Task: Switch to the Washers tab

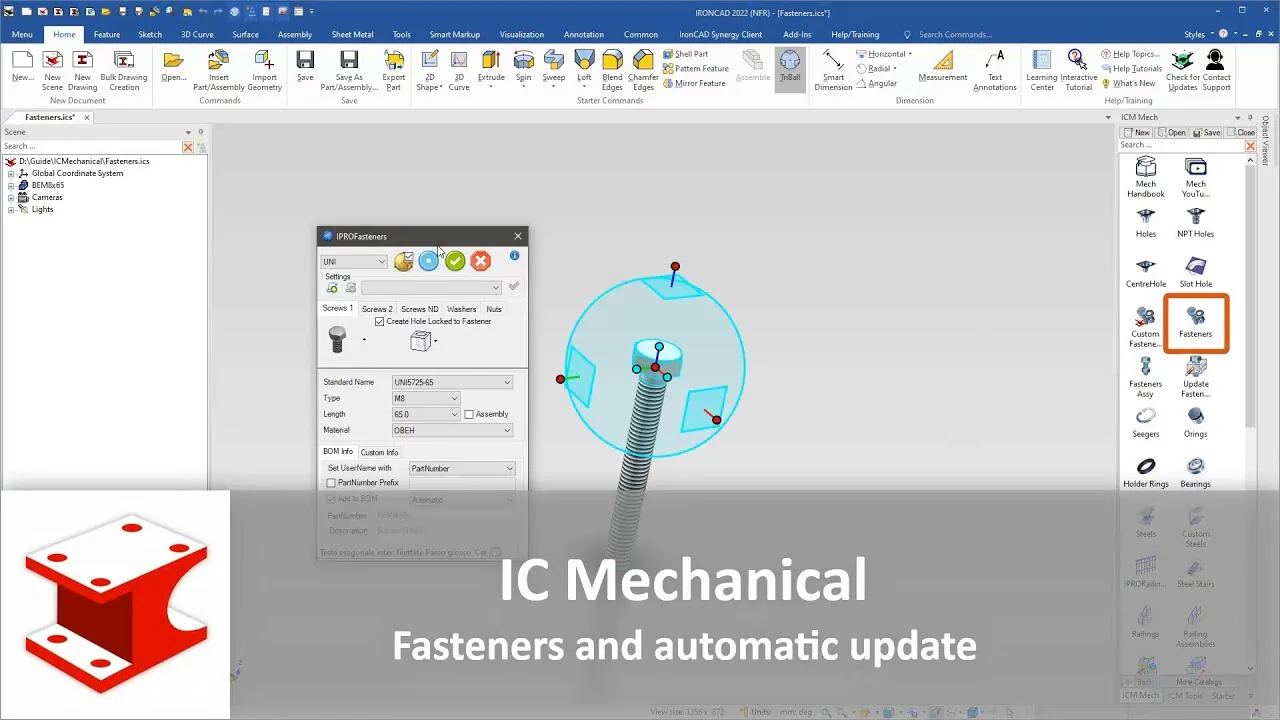Action: 461,309
